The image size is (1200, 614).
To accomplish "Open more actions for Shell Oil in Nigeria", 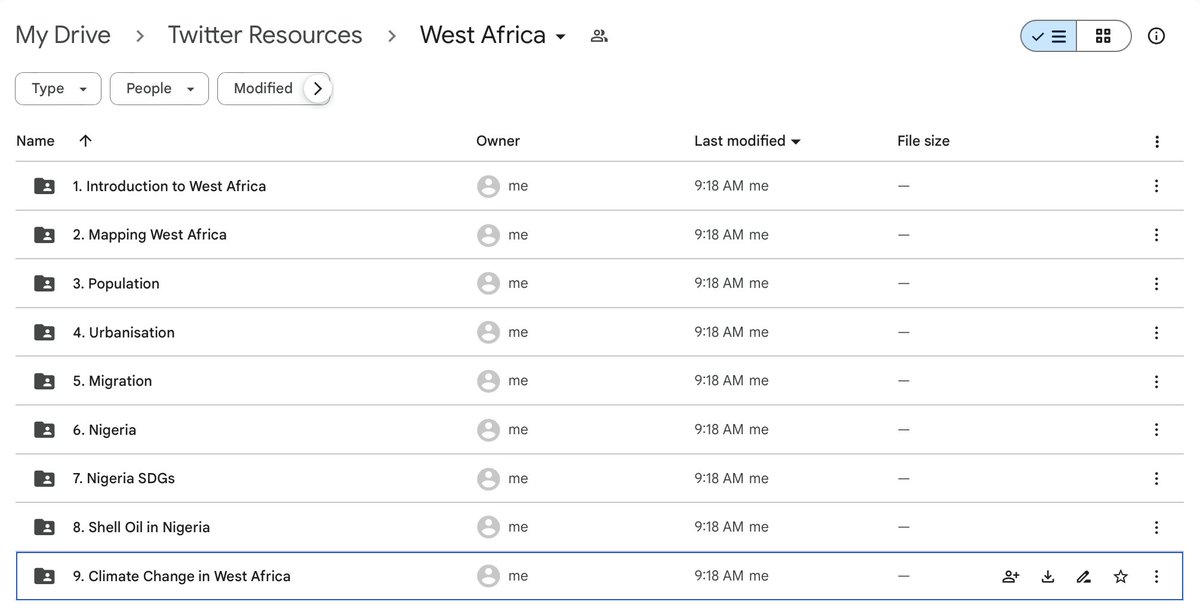I will coord(1156,527).
